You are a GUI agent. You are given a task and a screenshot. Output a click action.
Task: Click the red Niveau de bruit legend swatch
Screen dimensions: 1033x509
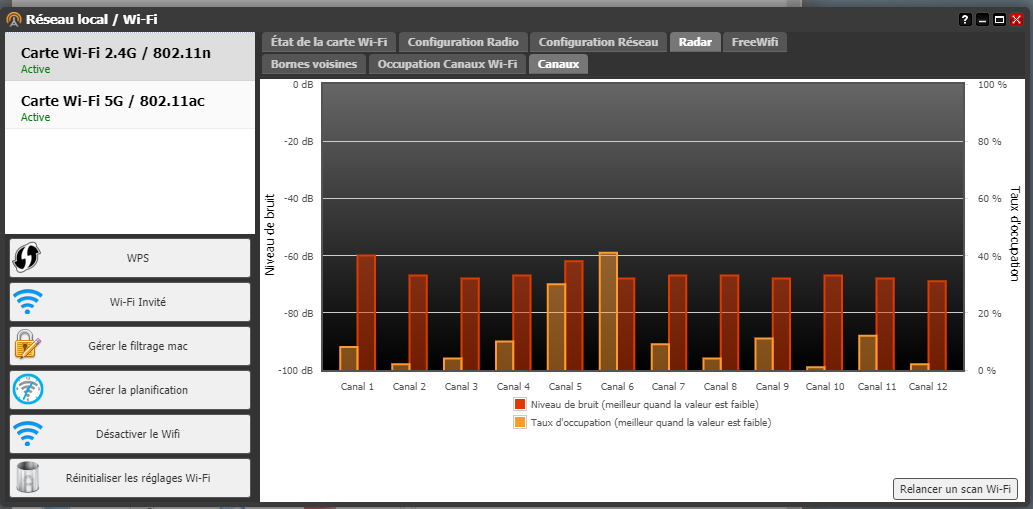click(520, 404)
